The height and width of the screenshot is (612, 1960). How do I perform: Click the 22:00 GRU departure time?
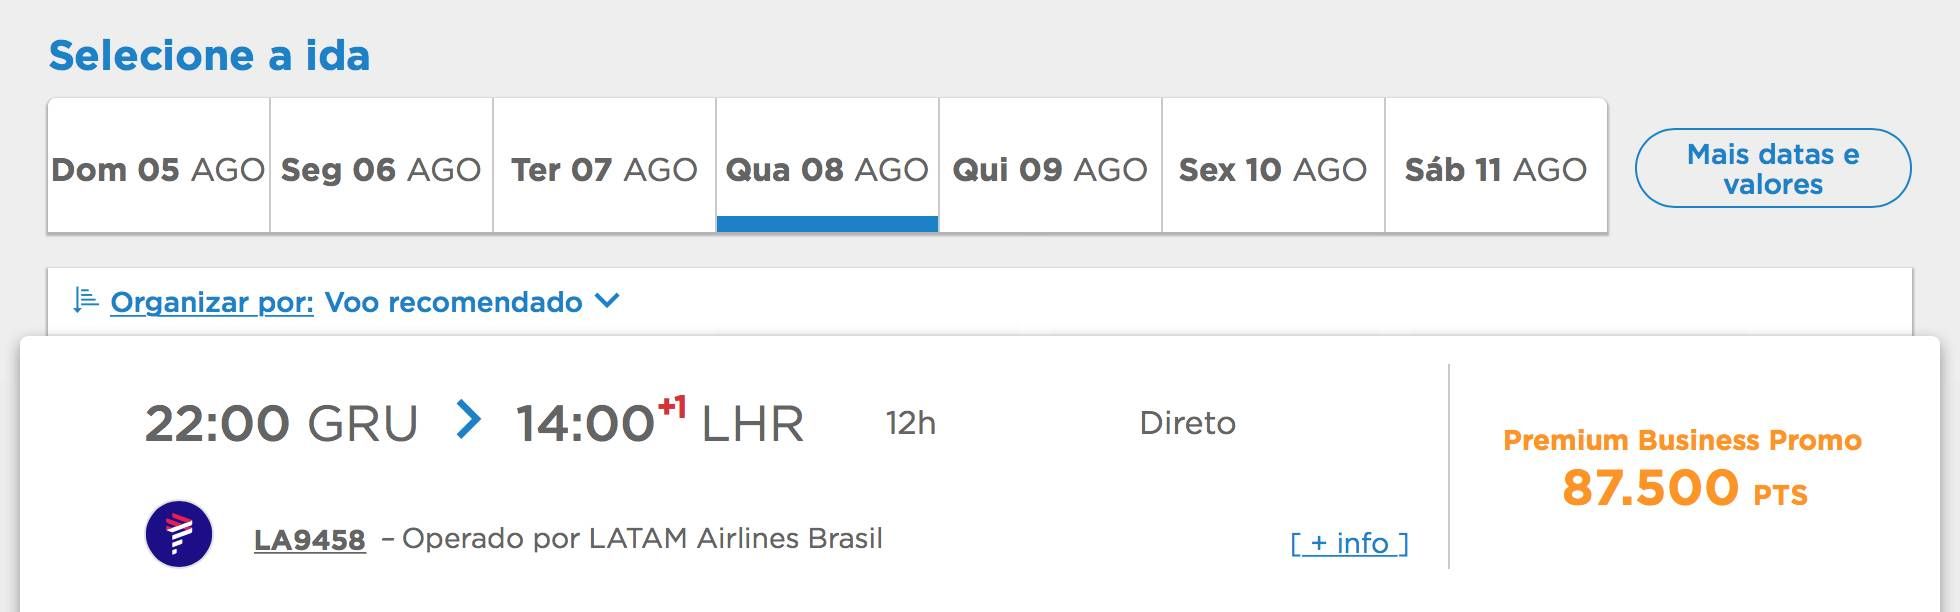click(282, 423)
